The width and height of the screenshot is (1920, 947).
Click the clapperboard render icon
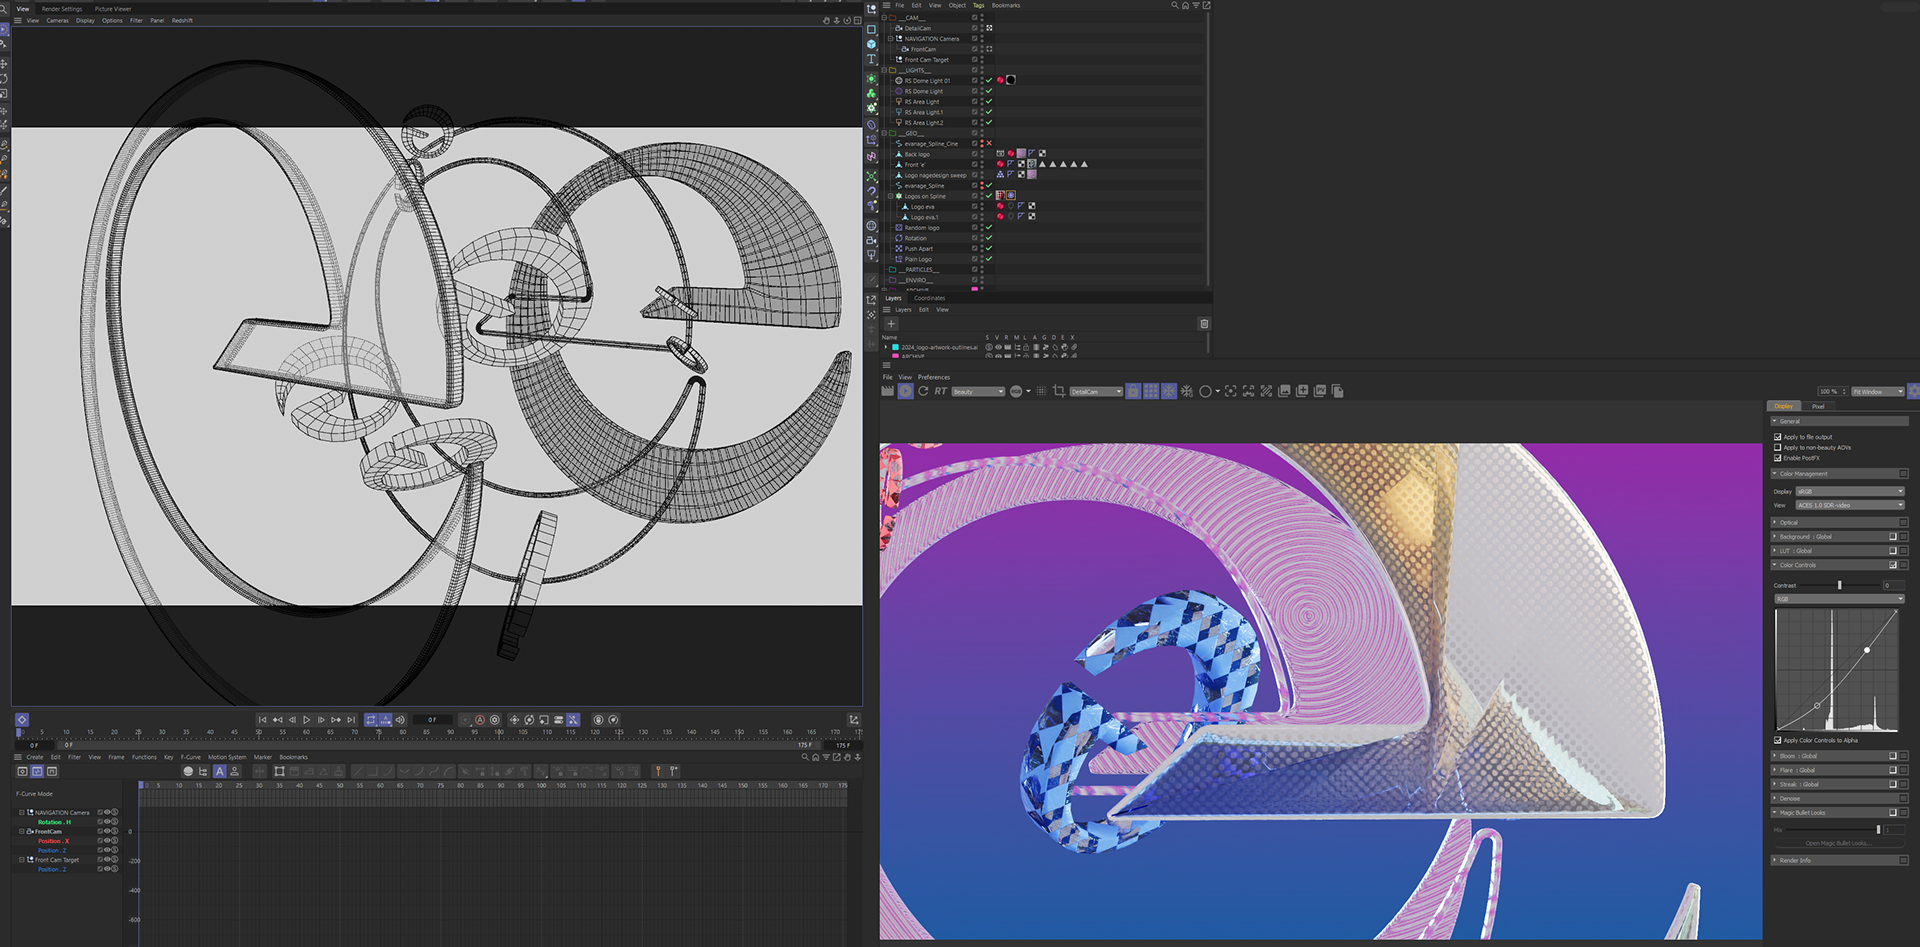pos(887,392)
